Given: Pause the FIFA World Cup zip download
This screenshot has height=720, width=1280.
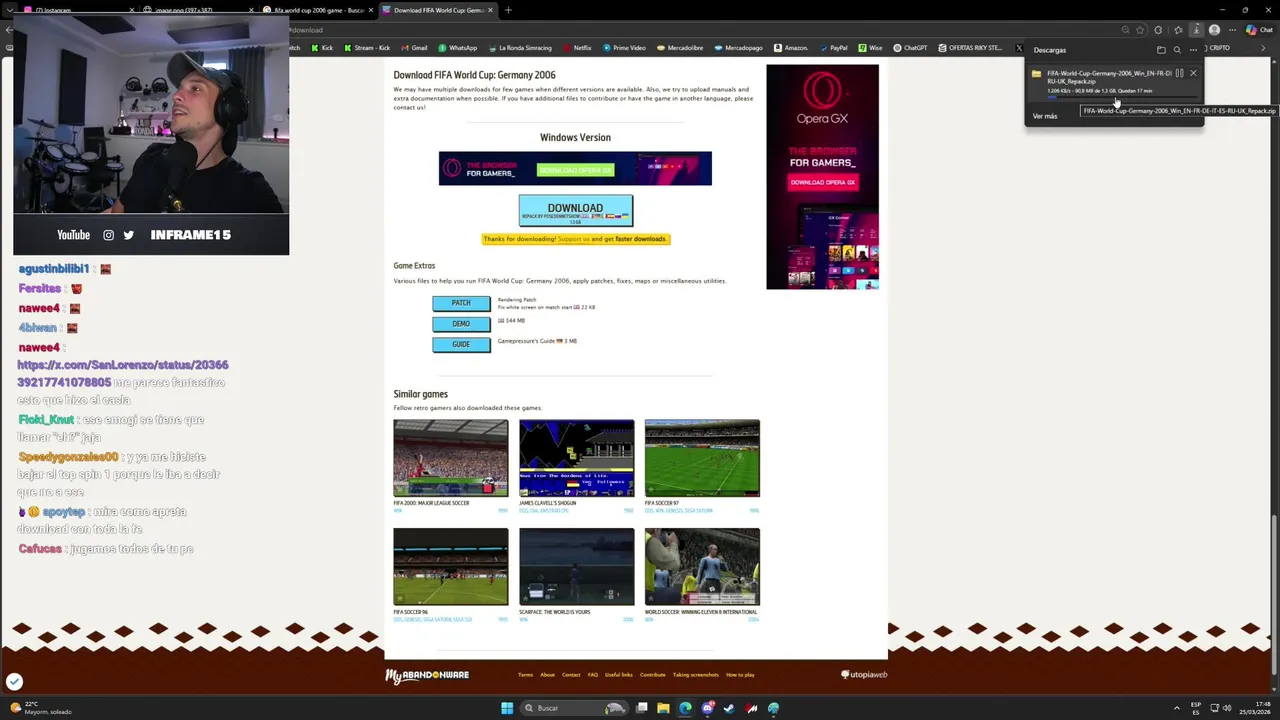Looking at the screenshot, I should [x=1179, y=73].
